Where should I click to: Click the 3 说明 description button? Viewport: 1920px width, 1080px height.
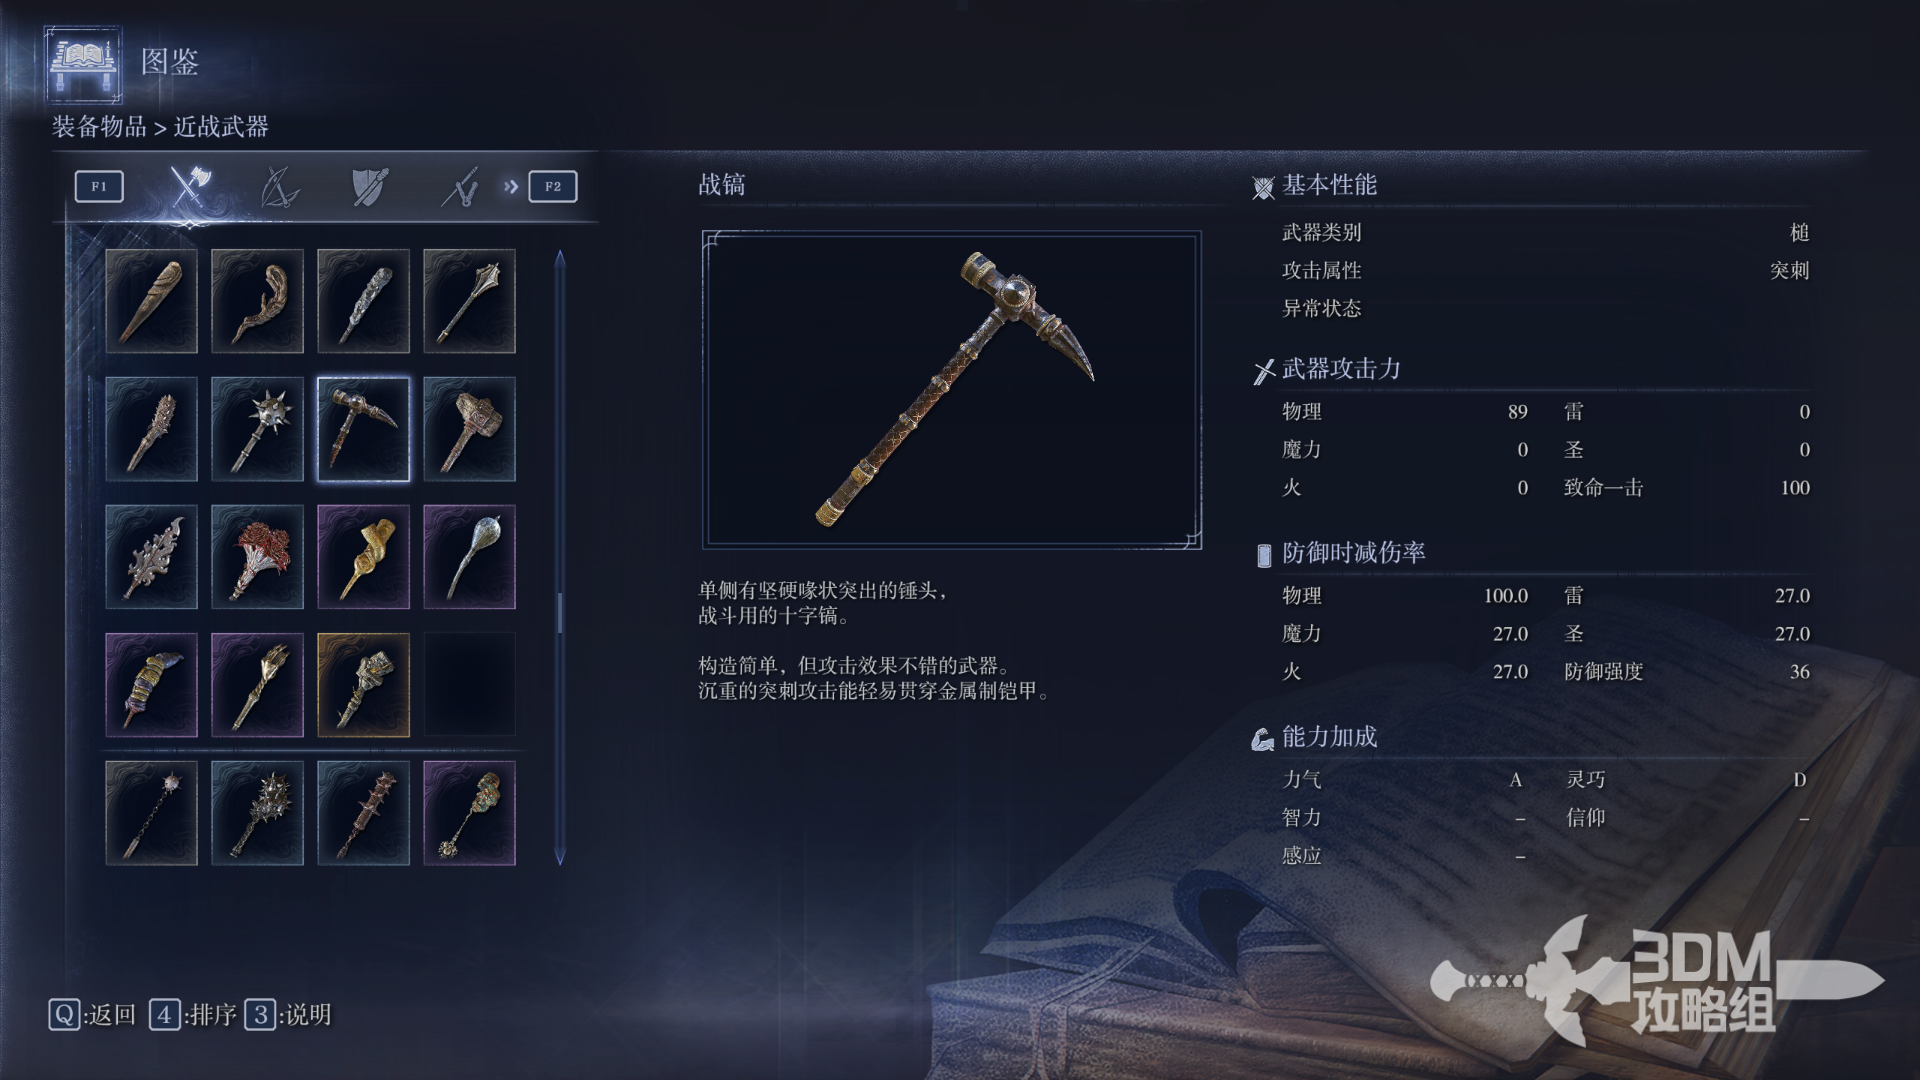click(x=289, y=1015)
